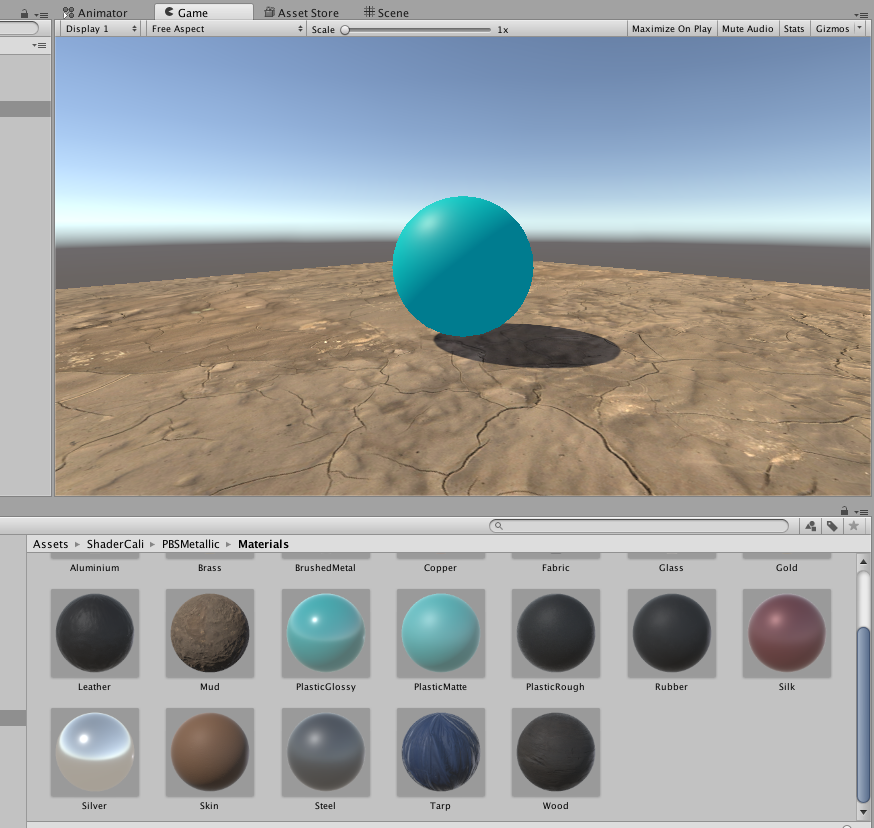Click the search by label icon
The image size is (874, 828).
point(831,525)
